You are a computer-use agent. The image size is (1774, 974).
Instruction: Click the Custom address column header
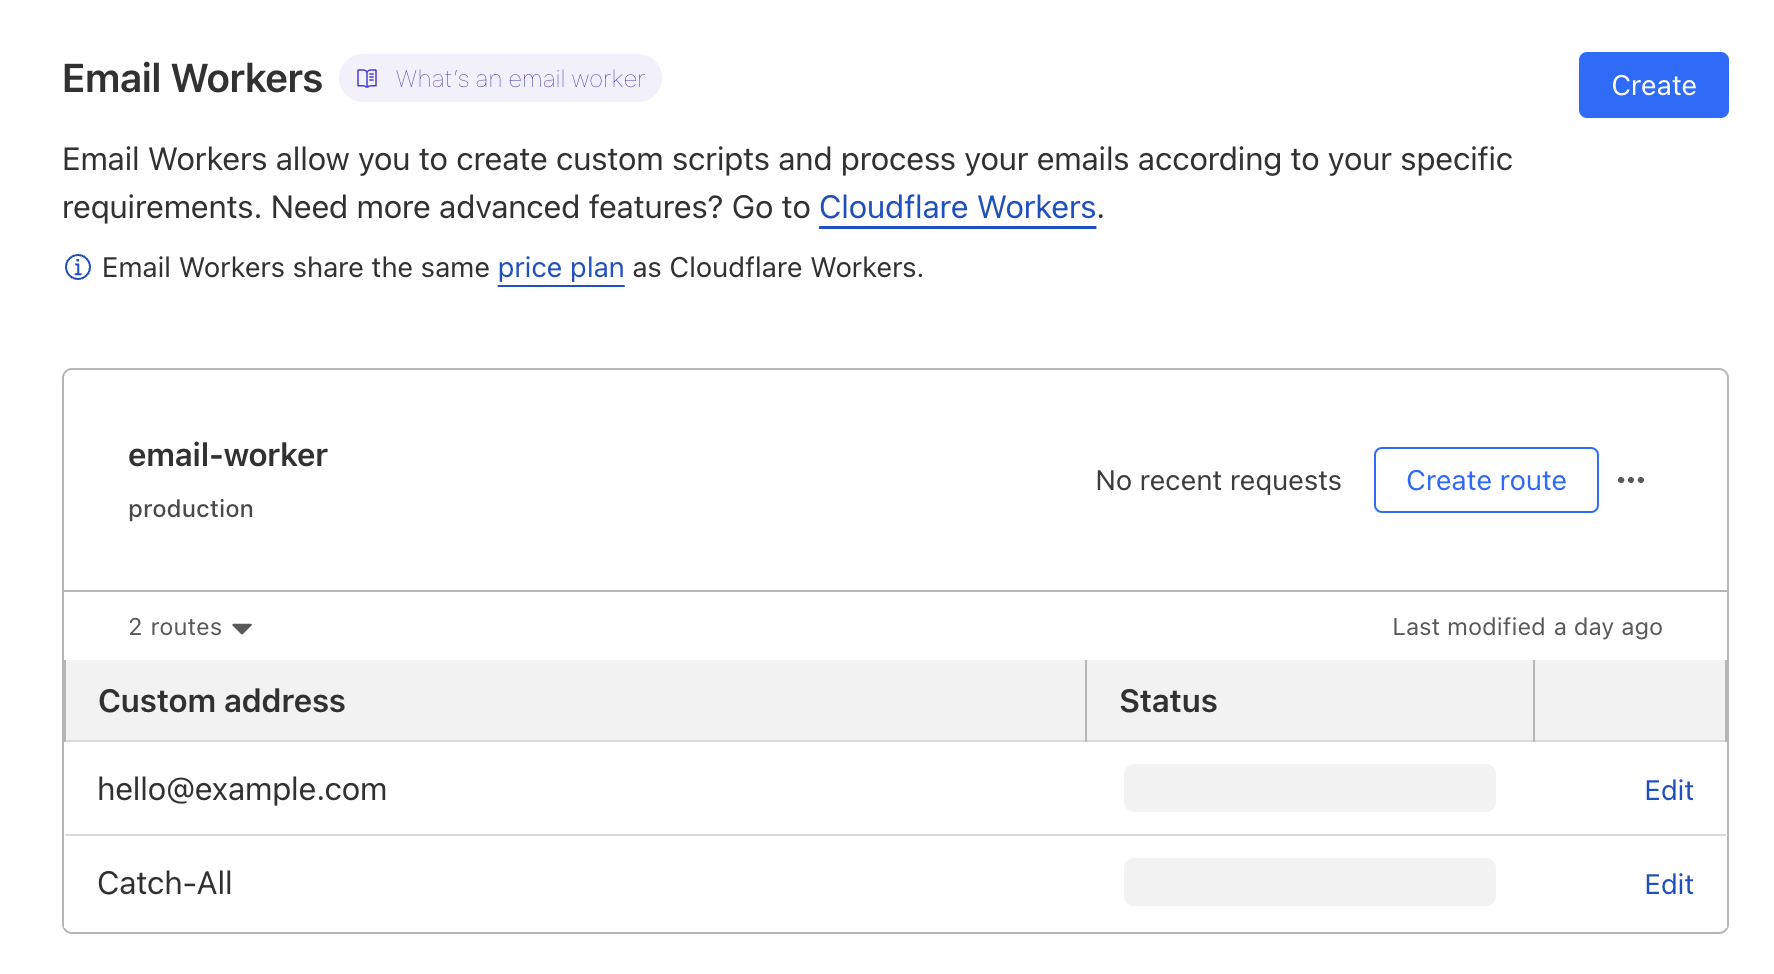coord(222,702)
